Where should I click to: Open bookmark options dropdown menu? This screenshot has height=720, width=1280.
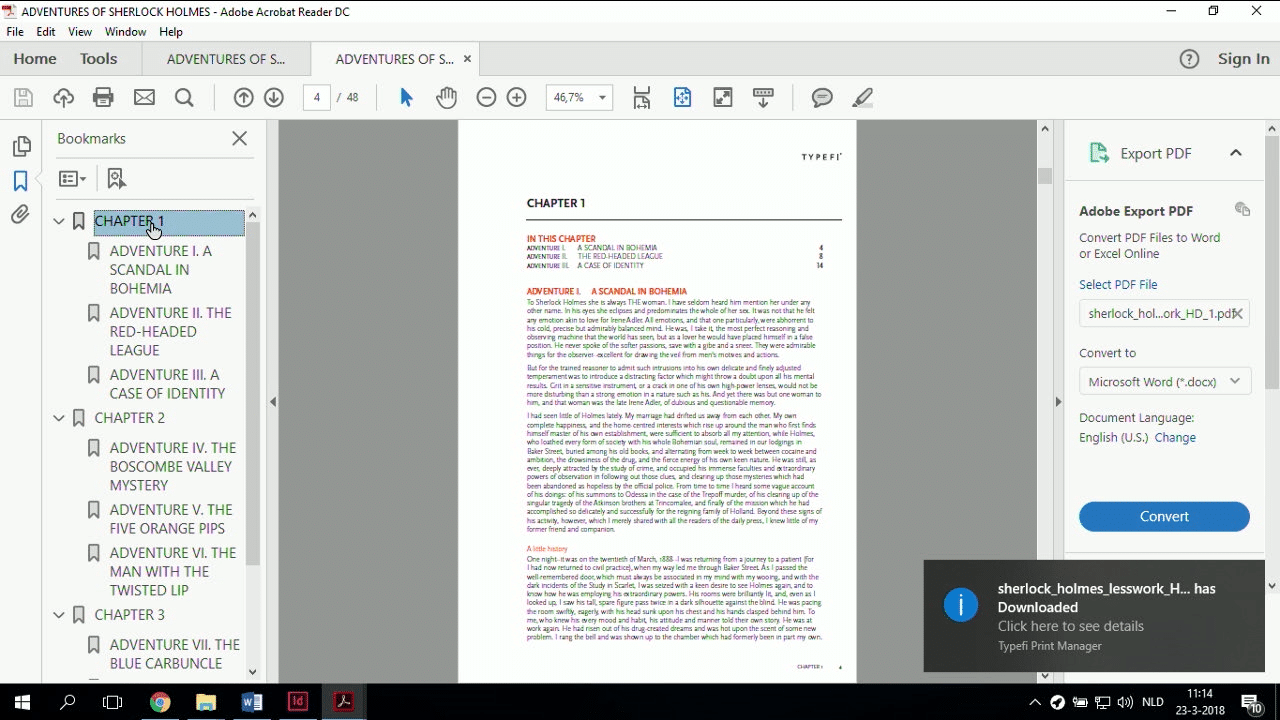point(72,178)
